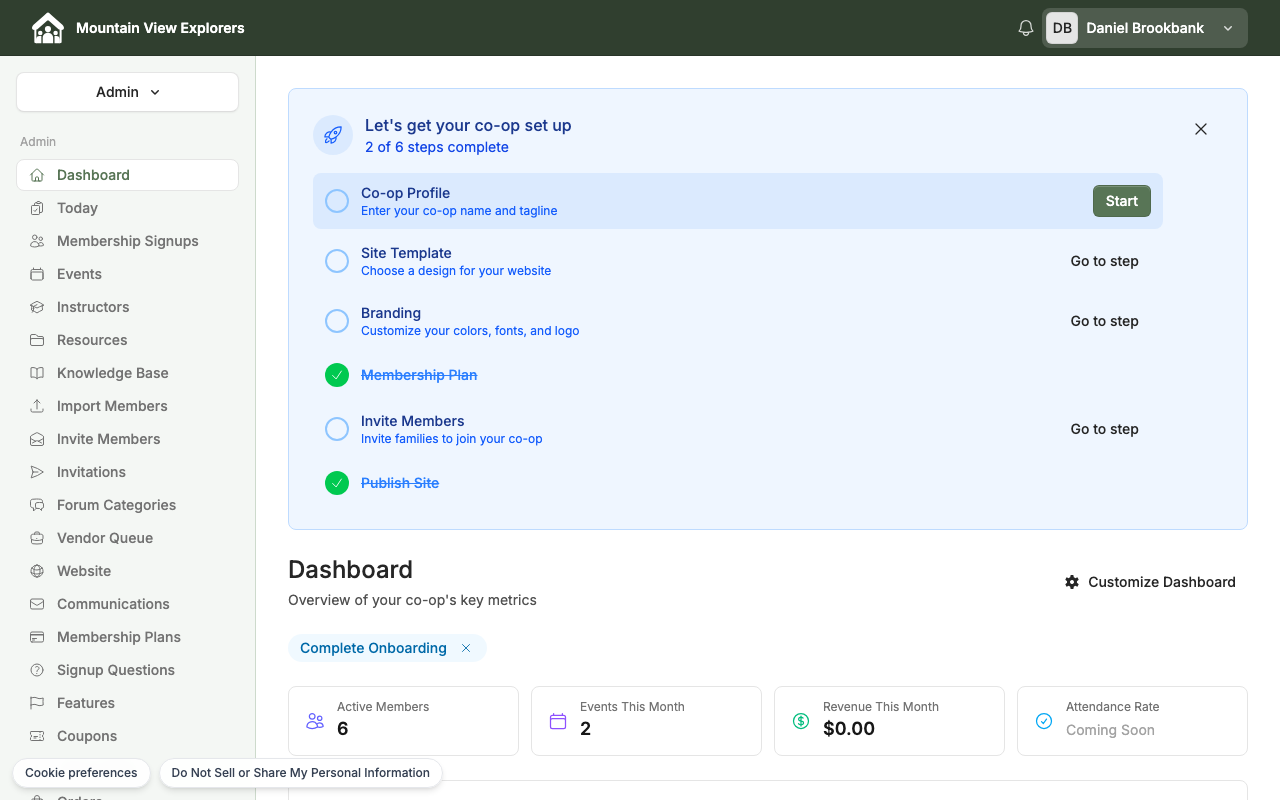Click the Membership Plans card icon
This screenshot has height=800, width=1280.
[x=37, y=637]
